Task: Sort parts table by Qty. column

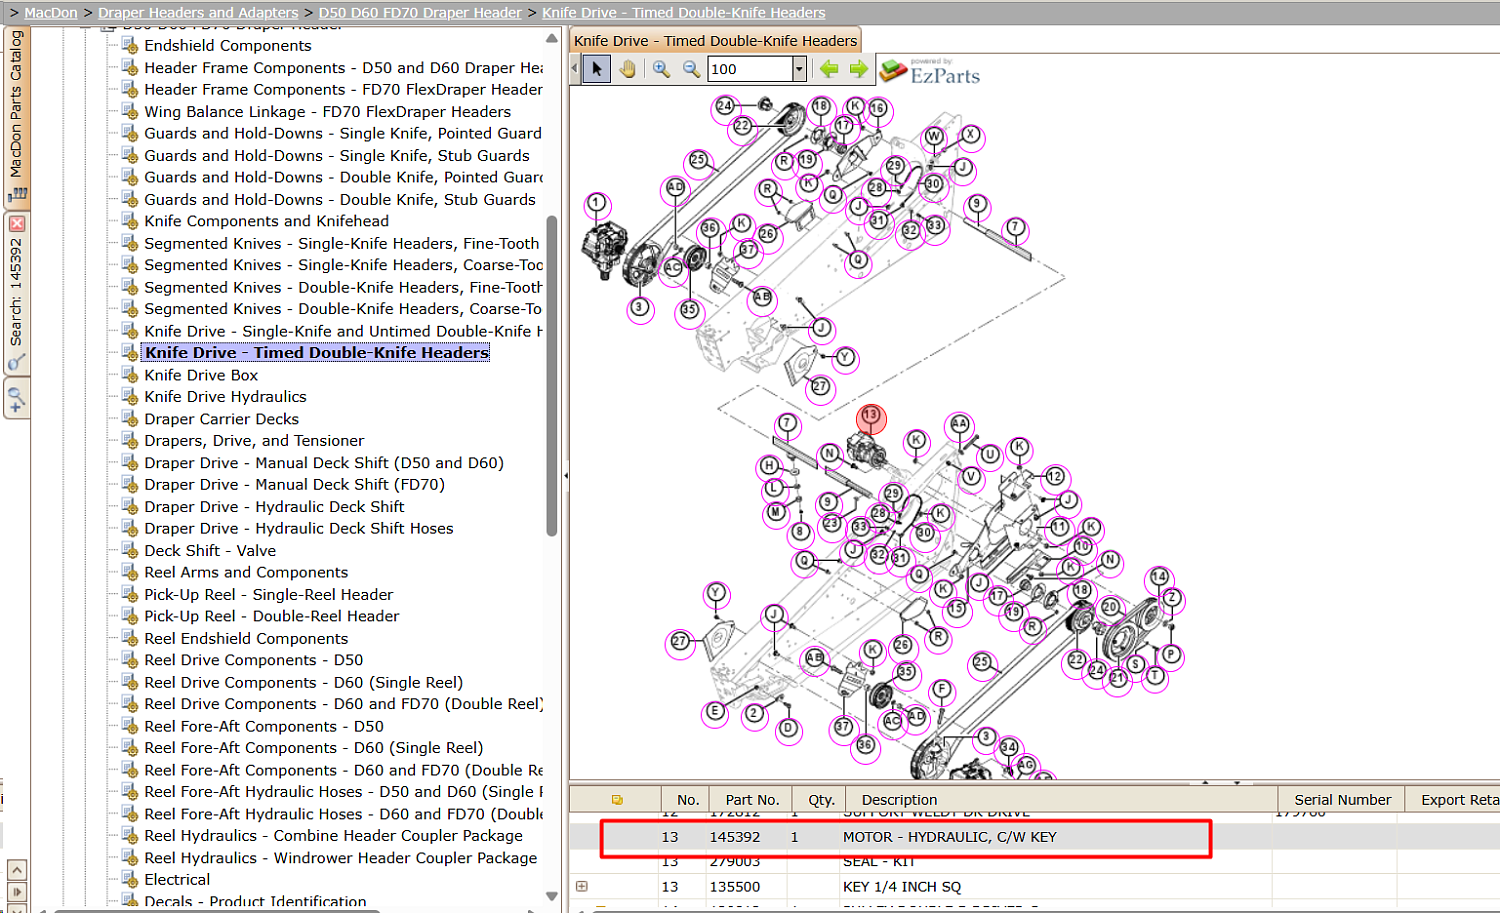Action: click(821, 800)
